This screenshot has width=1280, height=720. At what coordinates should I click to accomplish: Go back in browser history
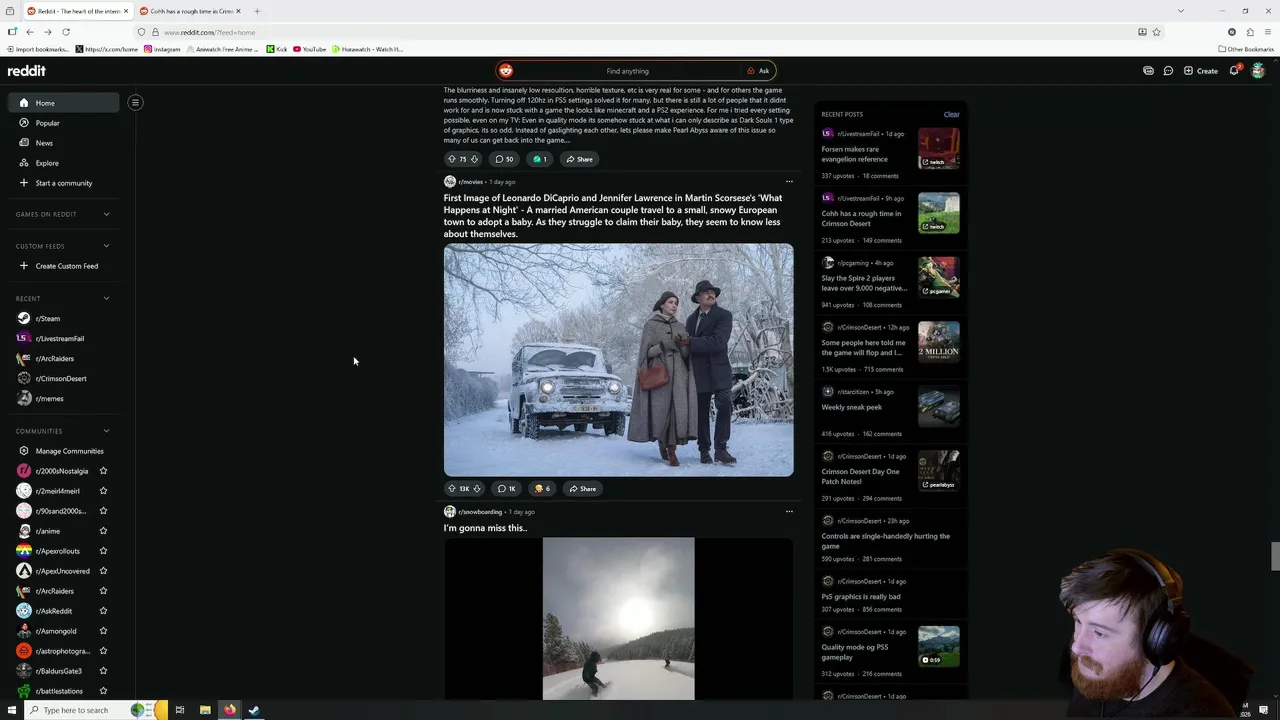coord(30,32)
